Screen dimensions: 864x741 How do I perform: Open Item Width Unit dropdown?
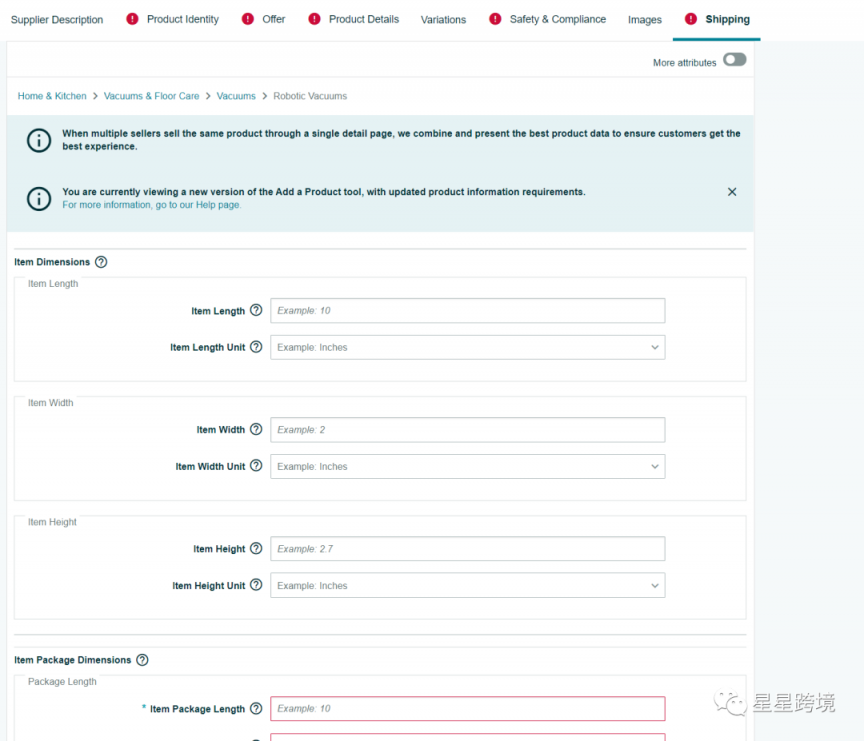point(467,466)
